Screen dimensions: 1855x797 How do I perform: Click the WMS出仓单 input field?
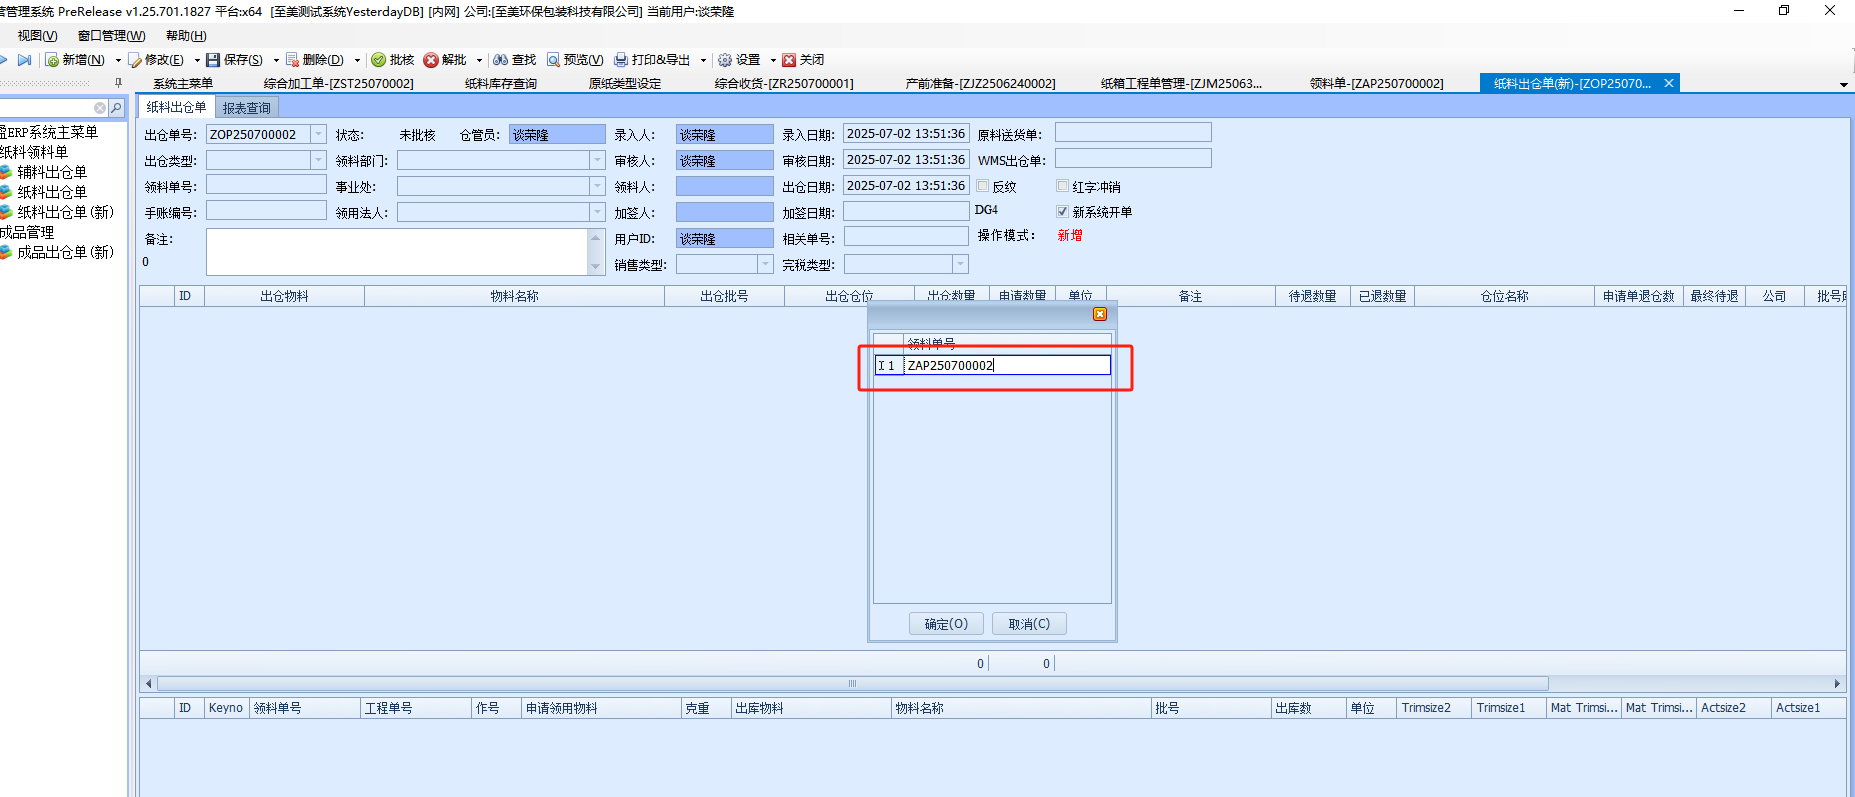tap(1133, 159)
